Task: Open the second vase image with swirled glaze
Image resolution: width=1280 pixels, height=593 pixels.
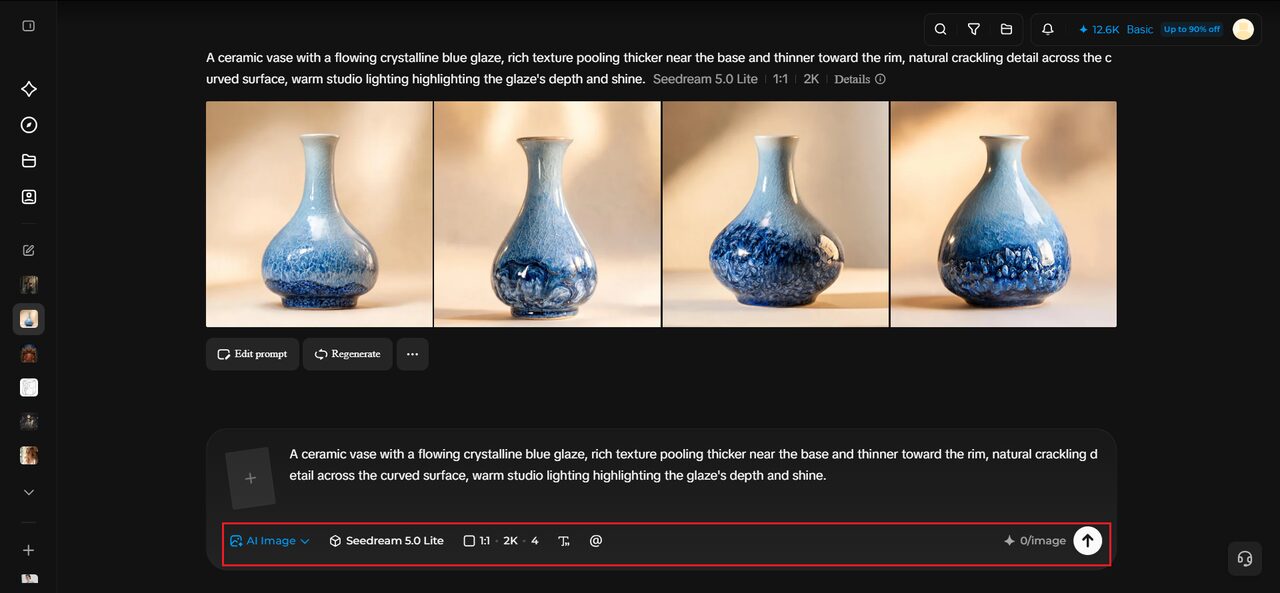Action: [x=547, y=214]
